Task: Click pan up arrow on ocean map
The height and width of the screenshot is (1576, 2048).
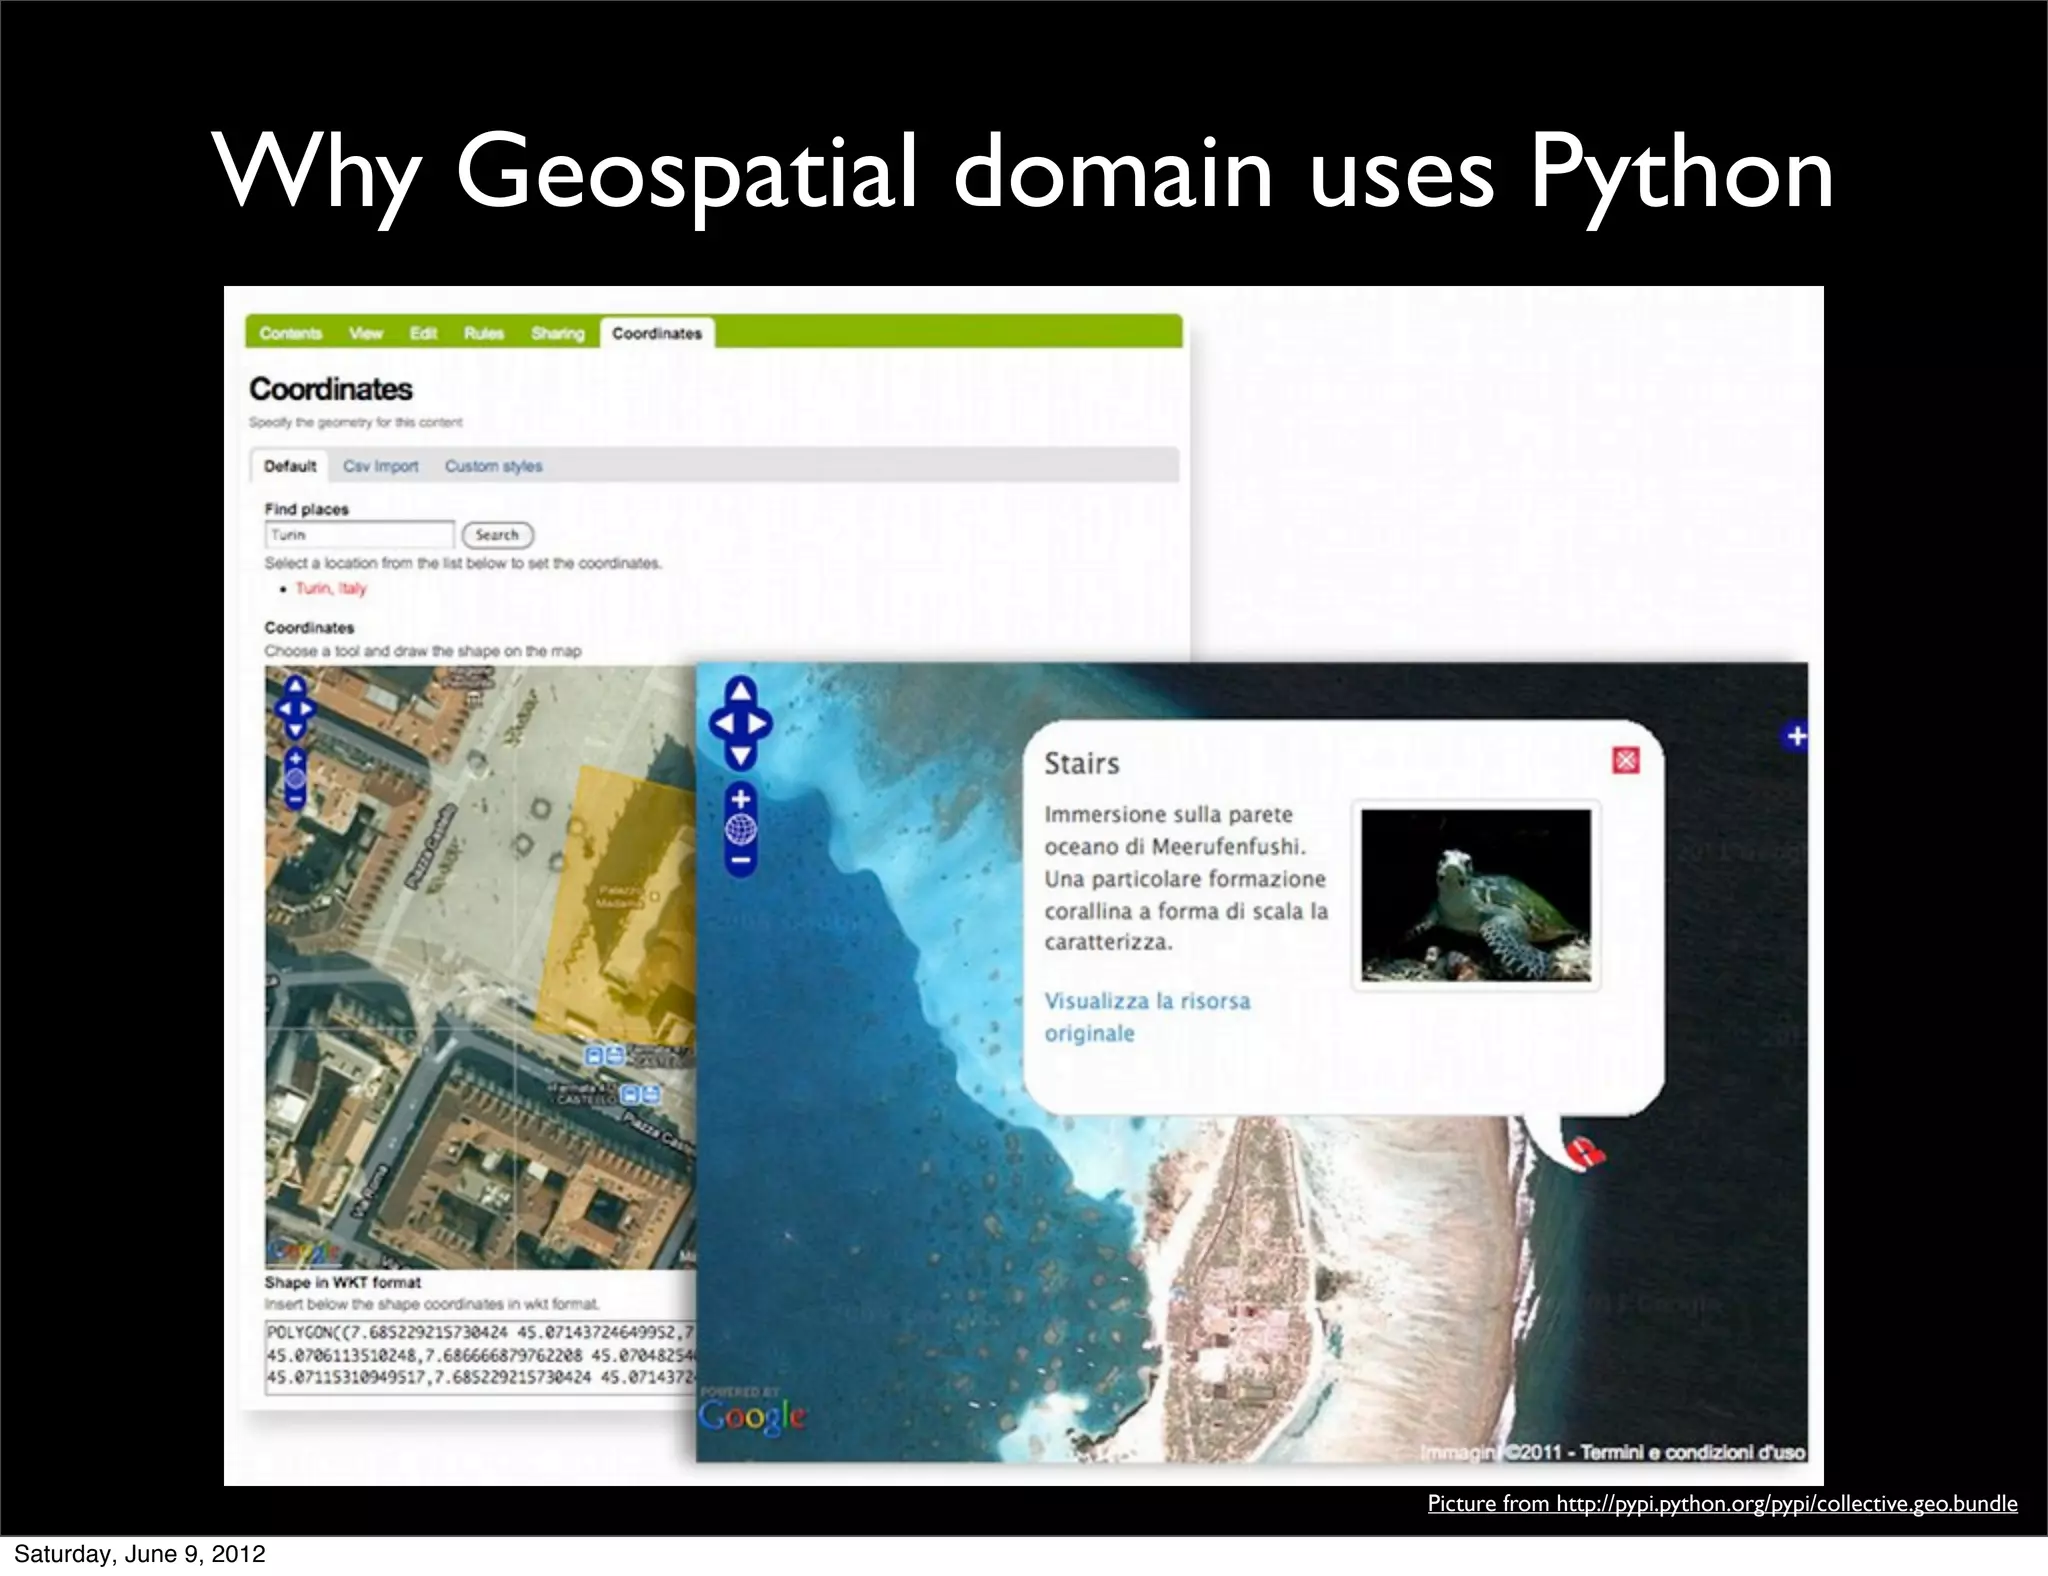Action: (740, 691)
